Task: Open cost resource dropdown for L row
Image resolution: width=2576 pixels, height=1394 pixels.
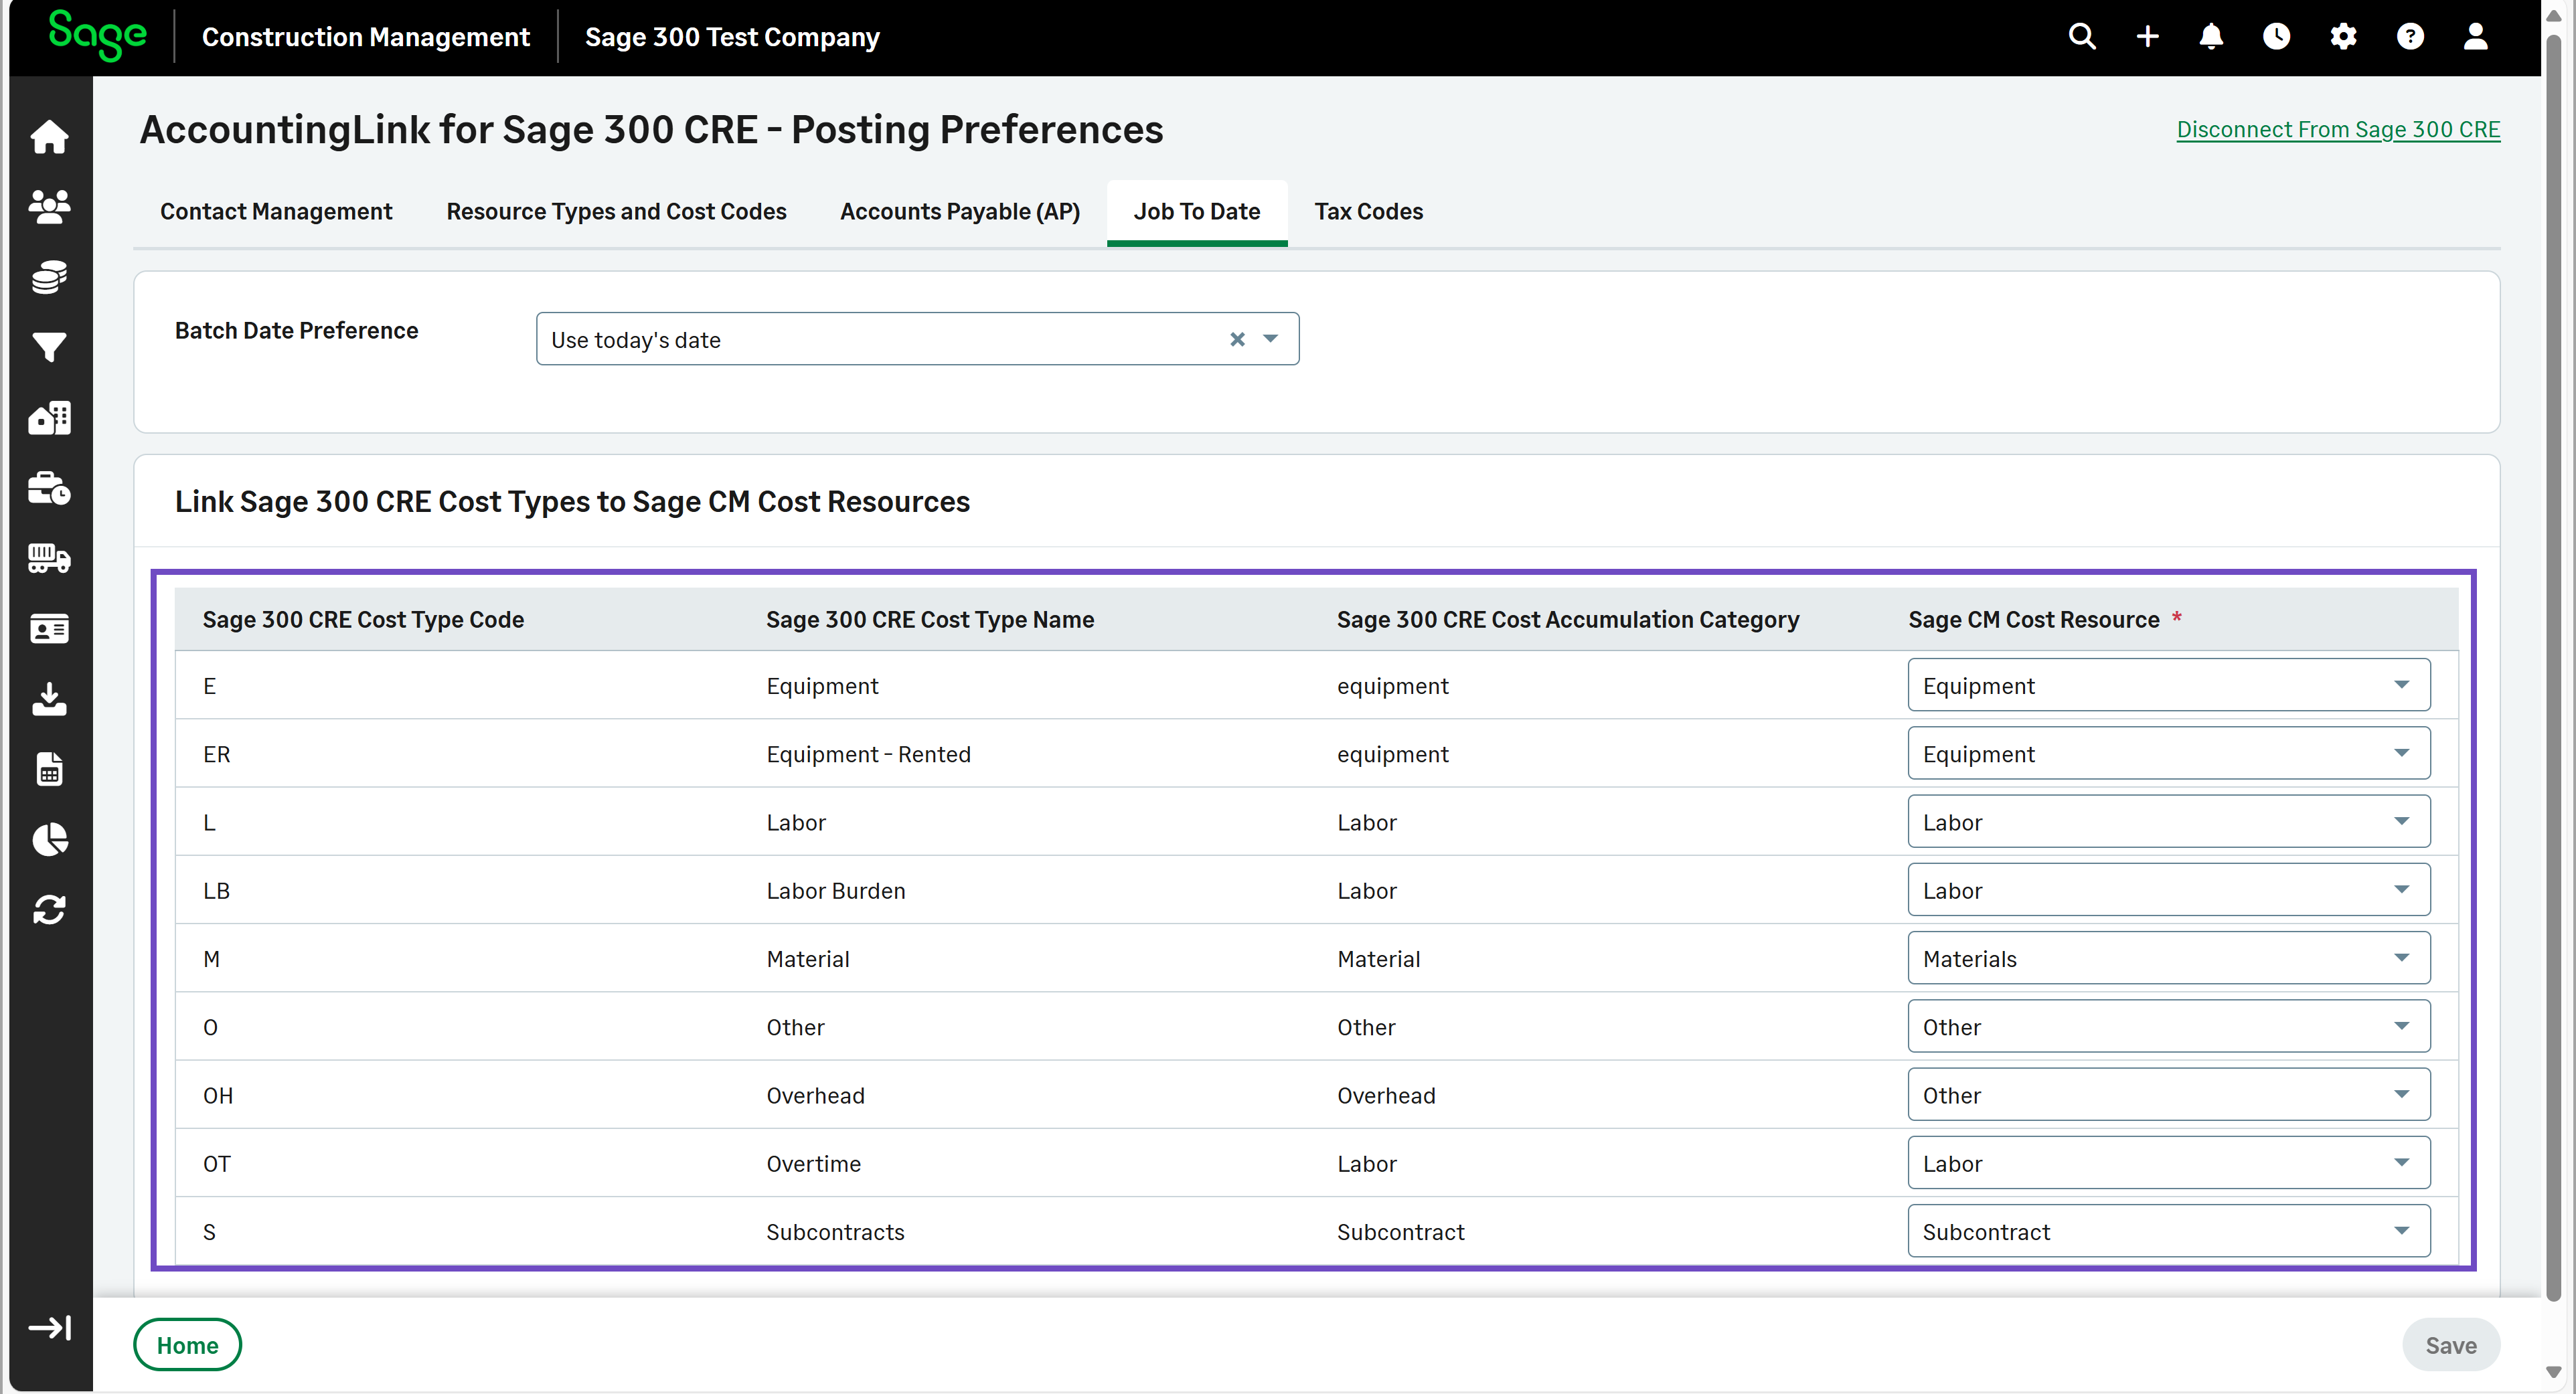Action: [x=2168, y=821]
